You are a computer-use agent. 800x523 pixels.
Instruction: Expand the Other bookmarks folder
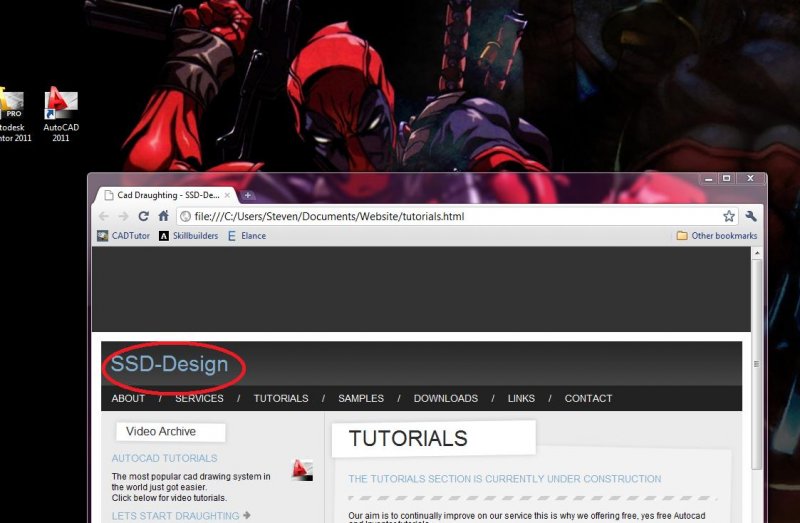click(716, 236)
